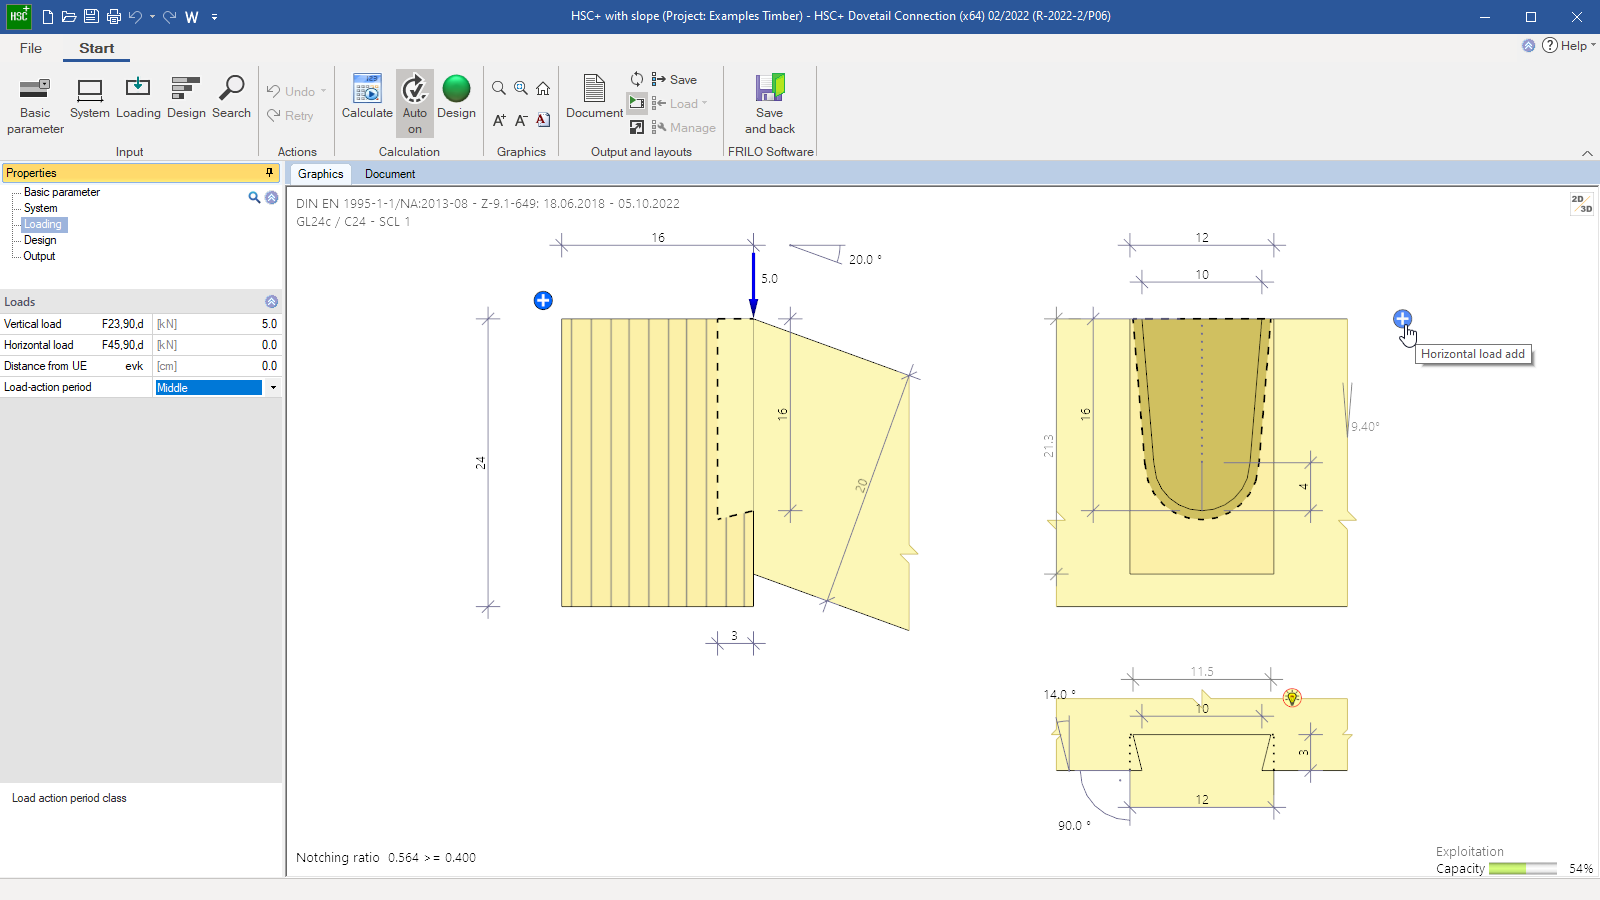Viewport: 1600px width, 900px height.
Task: Open the Document output button
Action: [594, 99]
